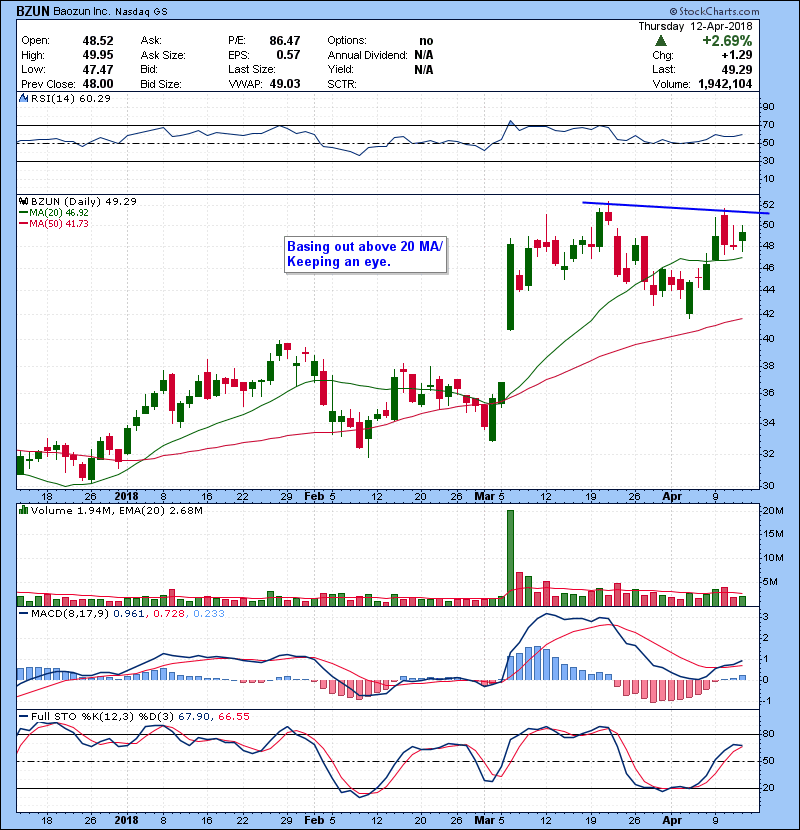Click the date Thursday 12-Apr-2018
The height and width of the screenshot is (830, 800).
click(x=695, y=26)
